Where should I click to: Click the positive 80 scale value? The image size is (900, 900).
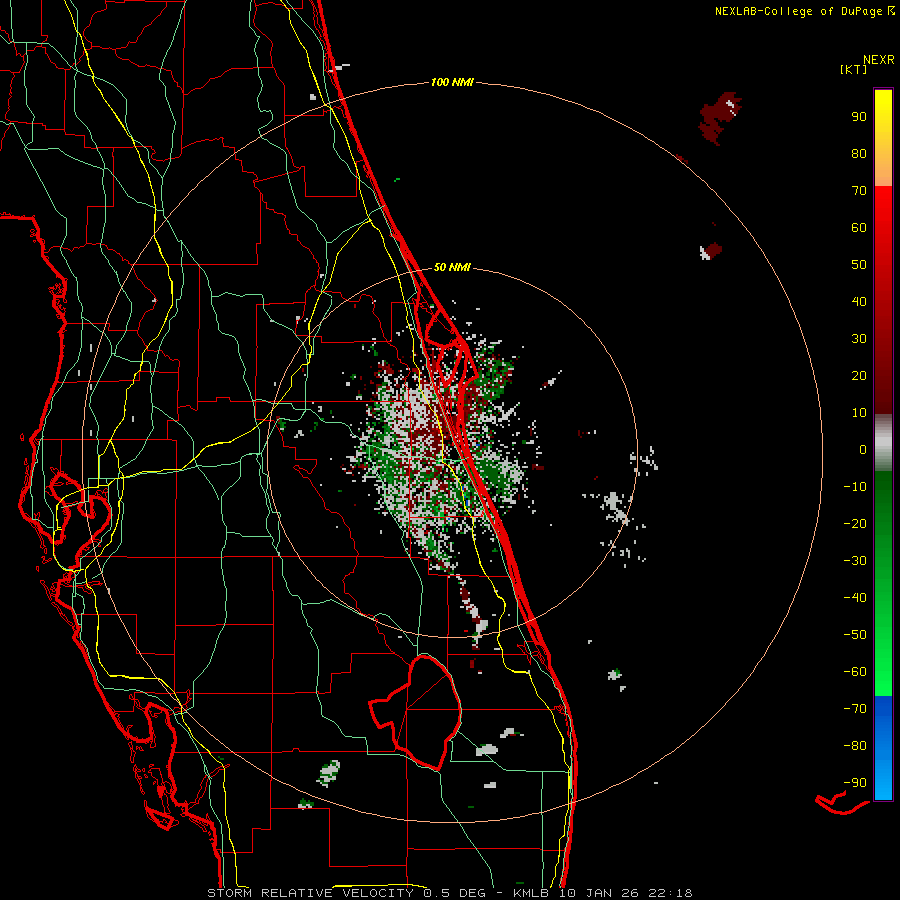point(859,153)
